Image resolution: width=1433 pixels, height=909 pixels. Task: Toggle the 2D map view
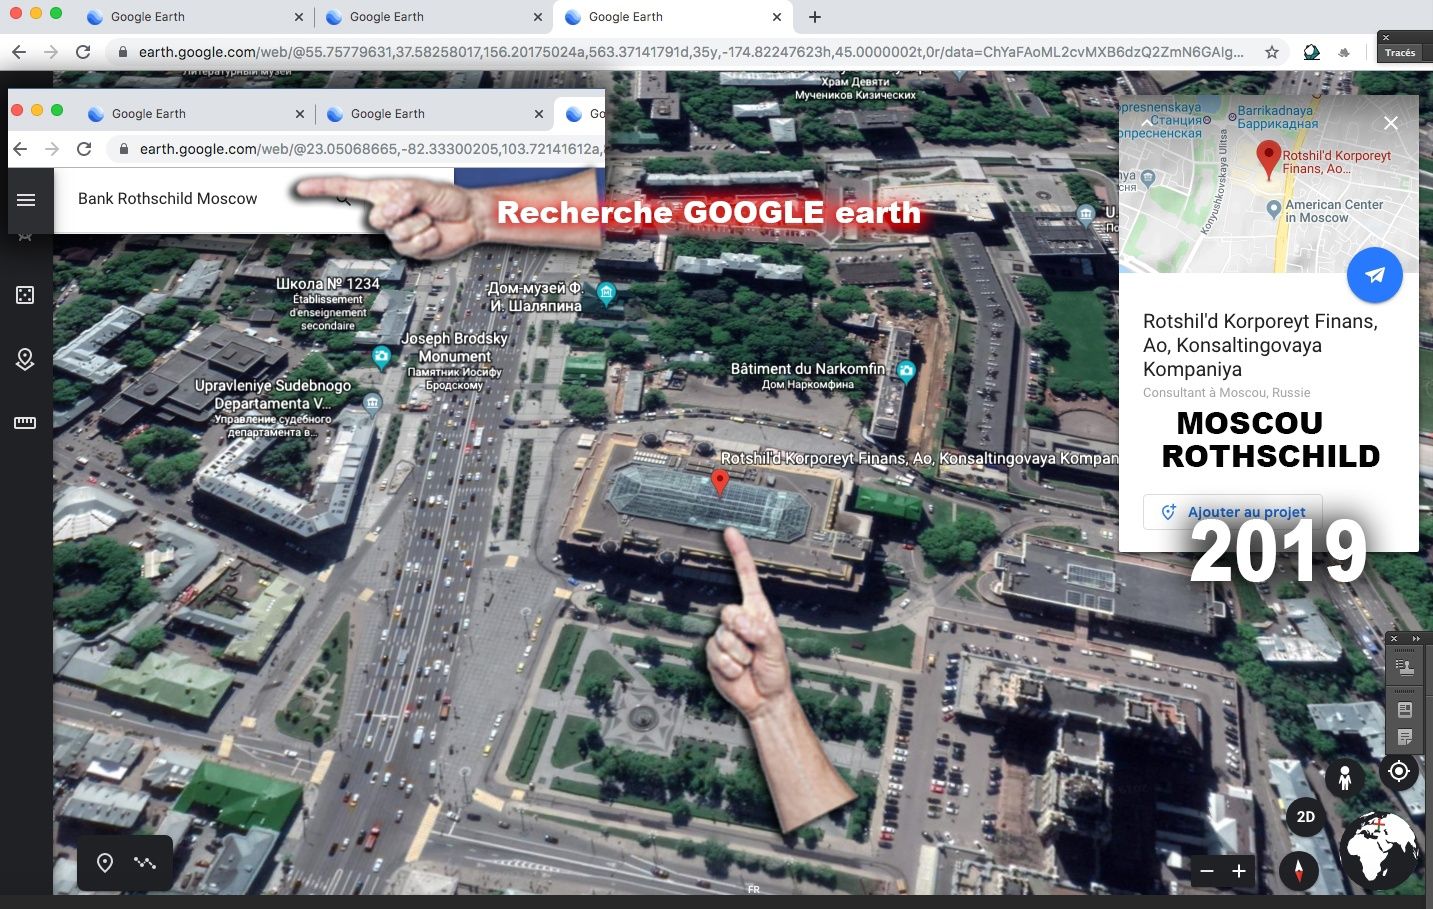coord(1305,817)
